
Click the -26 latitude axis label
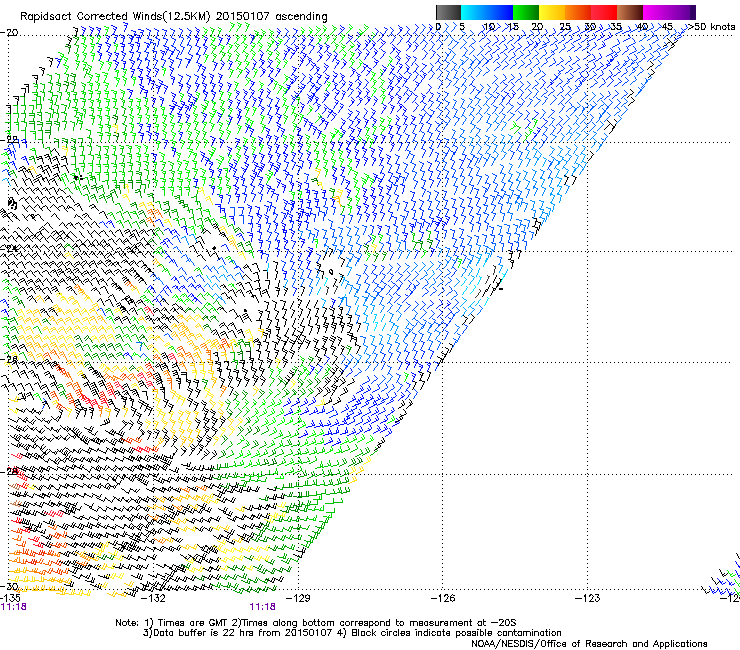(9, 359)
